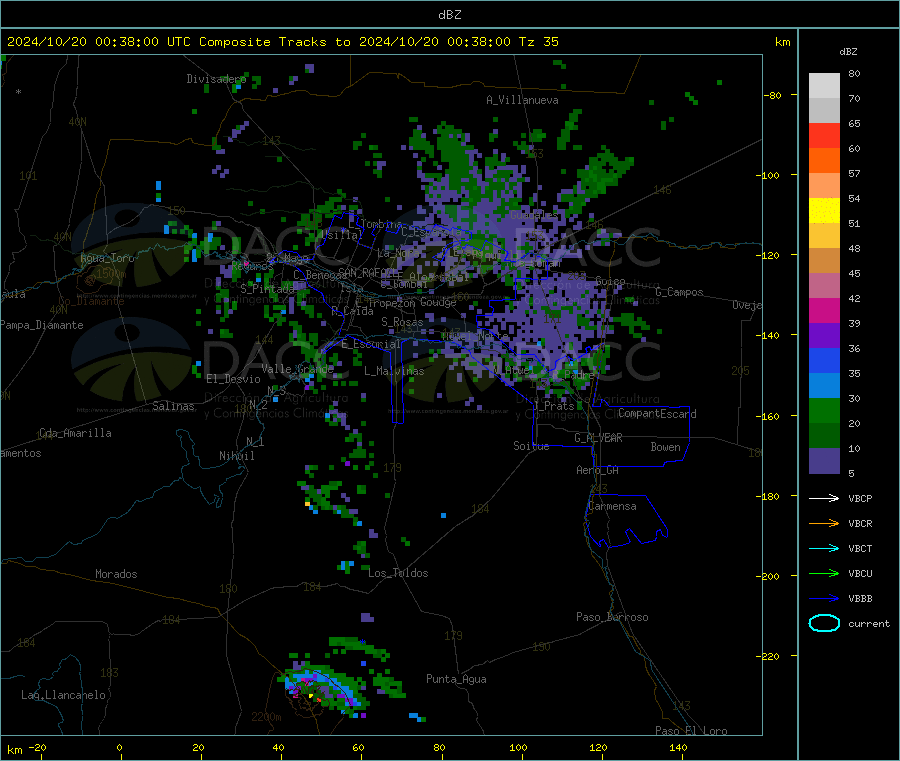Viewport: 900px width, 761px height.
Task: Click the cyan 'current' ellipse legend icon
Action: 824,623
